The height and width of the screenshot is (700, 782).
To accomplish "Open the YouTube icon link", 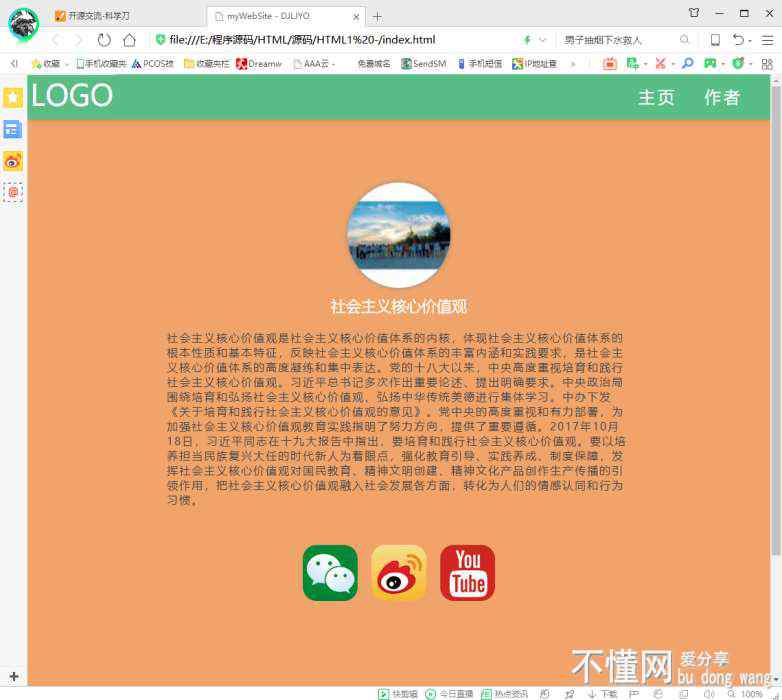I will click(x=467, y=573).
